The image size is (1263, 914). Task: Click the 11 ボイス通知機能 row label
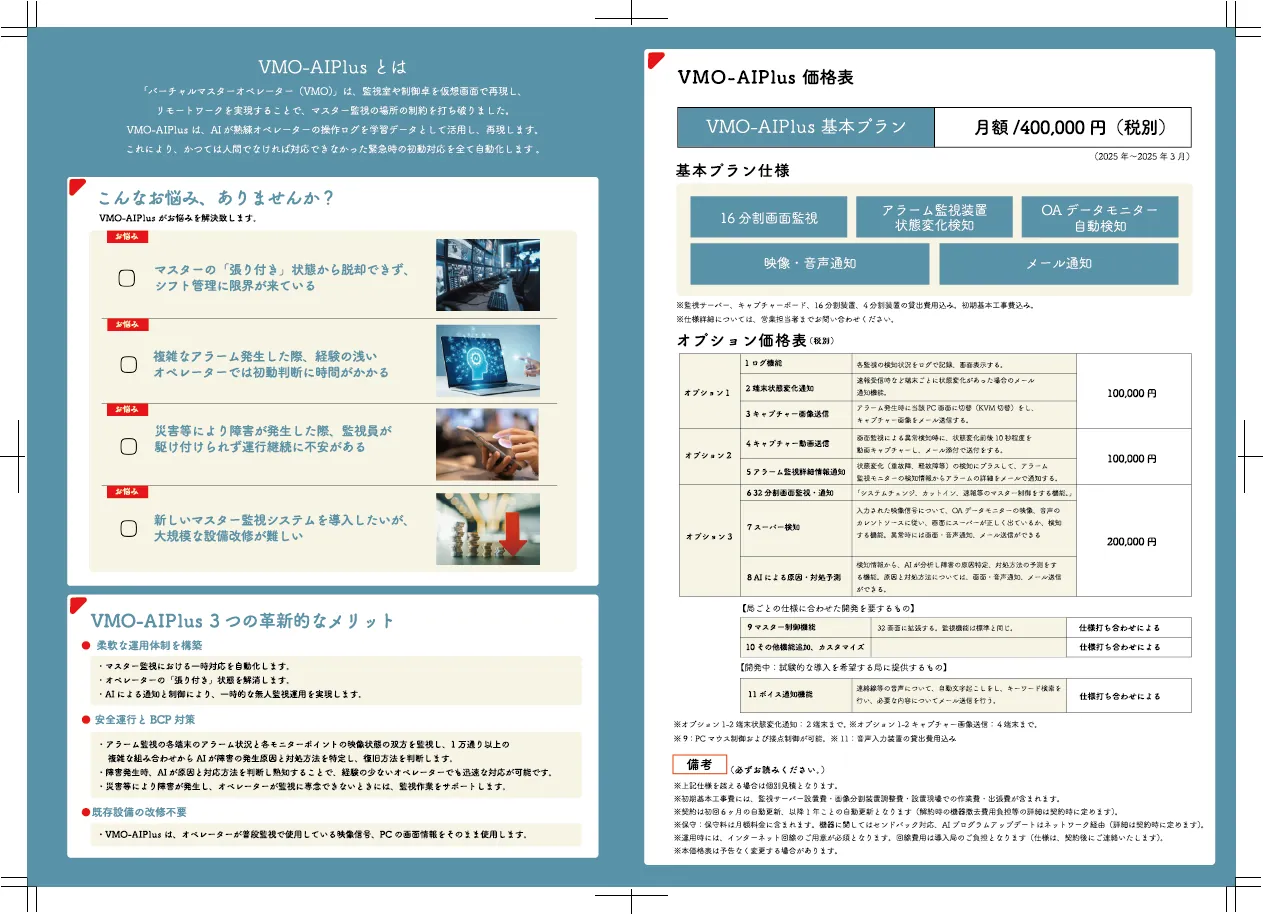pos(780,694)
